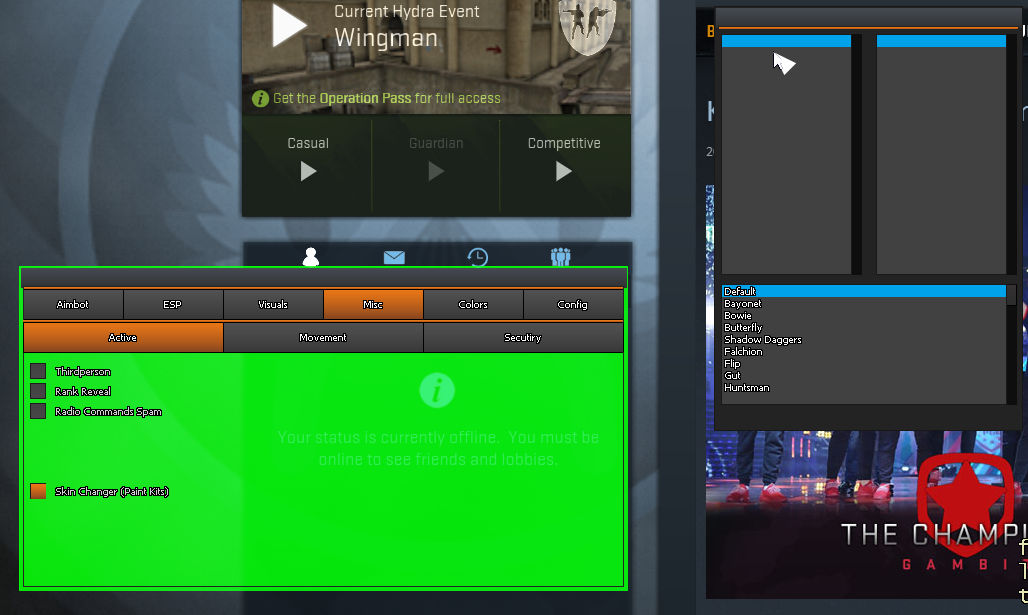This screenshot has width=1028, height=615.
Task: Open the Secutiry sub-tab
Action: click(x=523, y=338)
